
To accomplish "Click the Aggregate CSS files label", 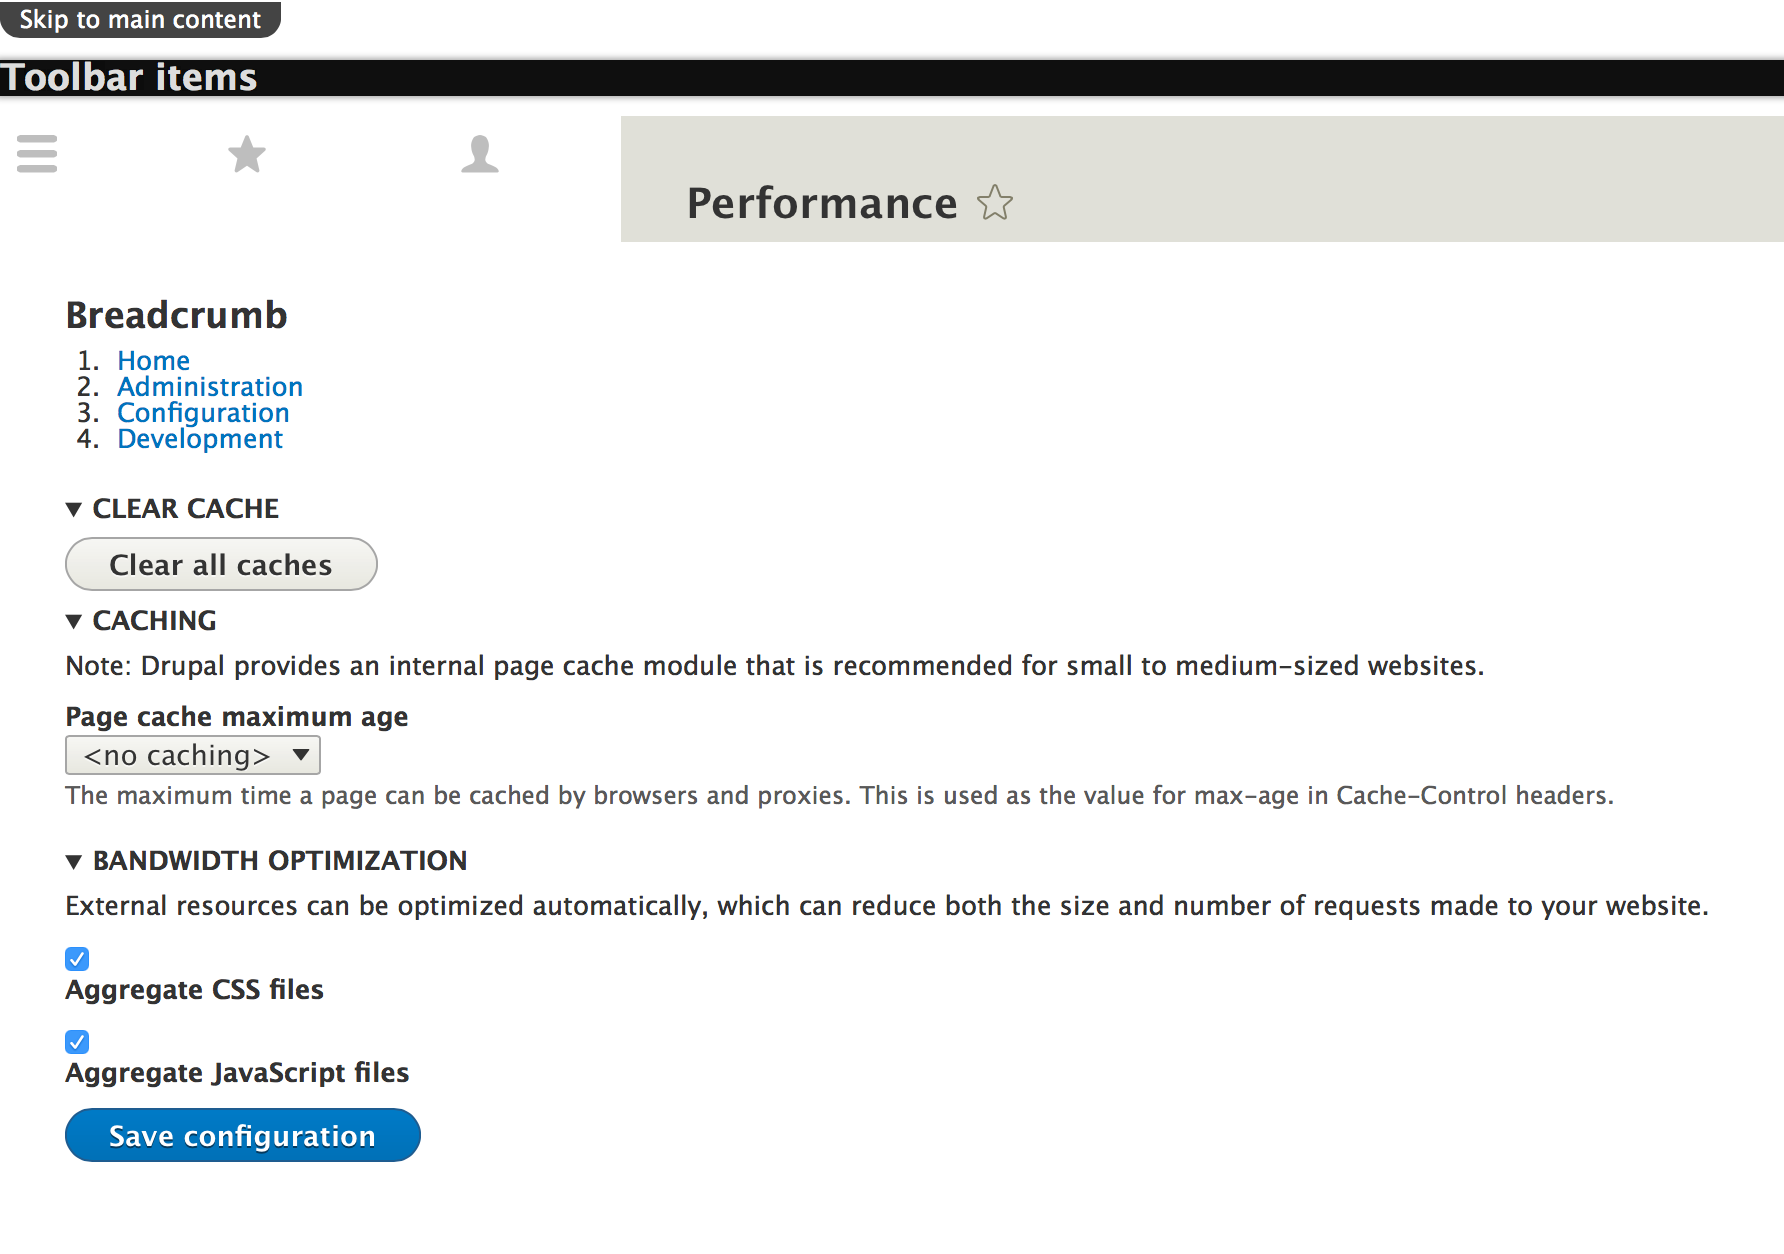I will (194, 989).
